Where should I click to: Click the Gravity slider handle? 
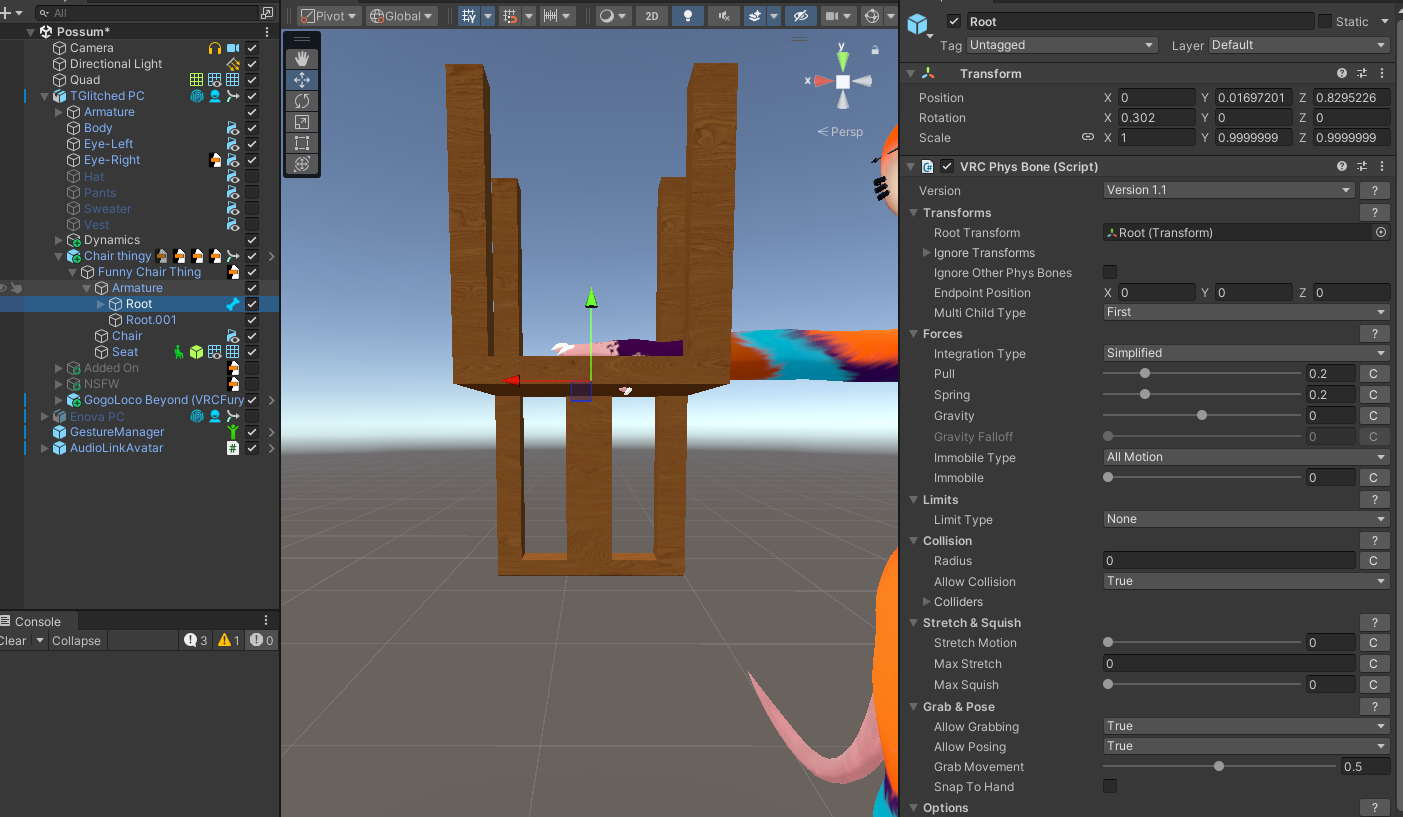tap(1202, 415)
